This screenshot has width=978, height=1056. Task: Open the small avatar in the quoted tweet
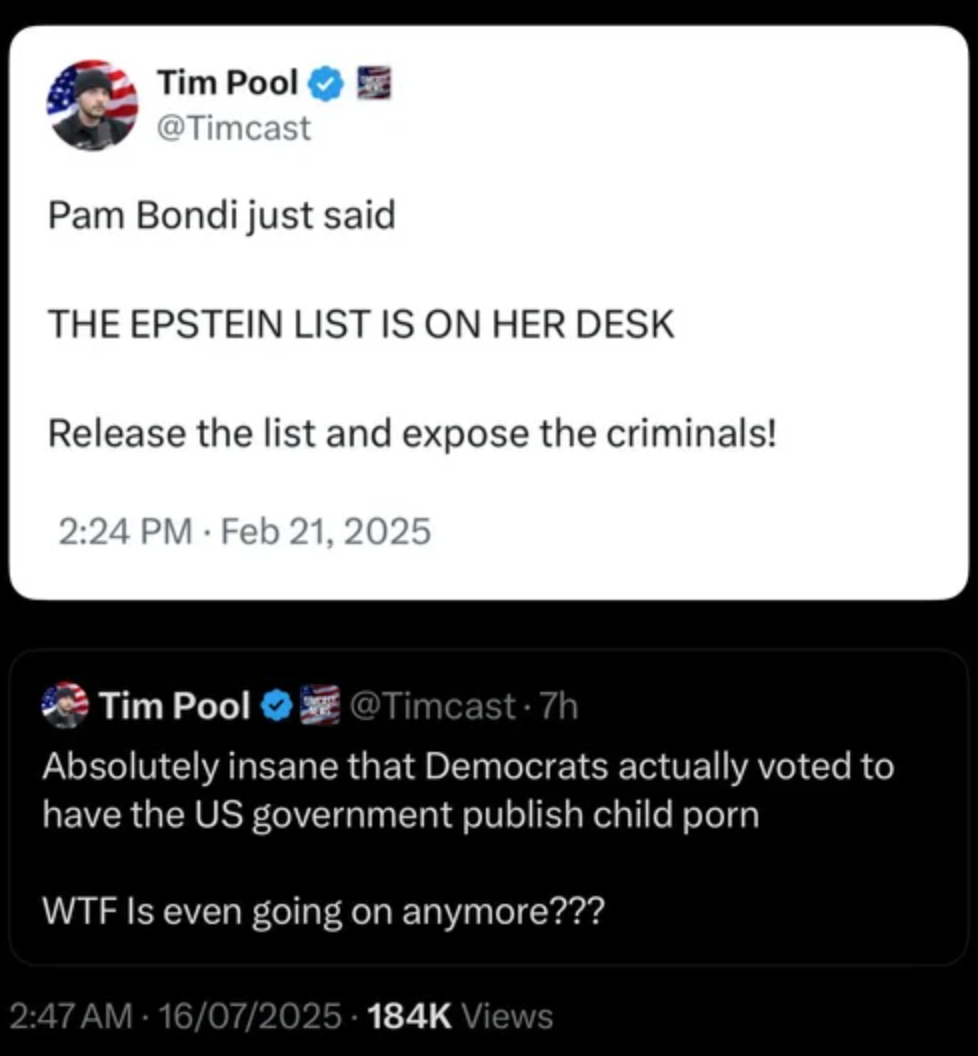65,706
